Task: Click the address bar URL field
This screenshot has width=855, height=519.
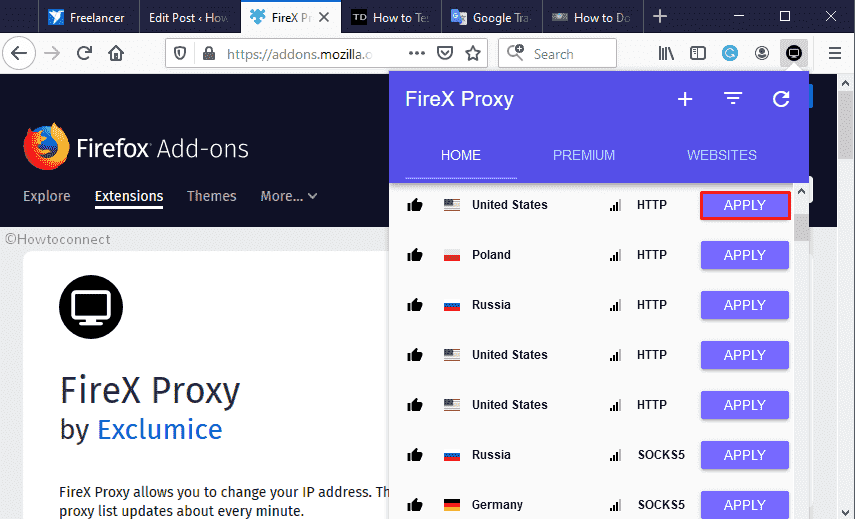Action: 300,54
